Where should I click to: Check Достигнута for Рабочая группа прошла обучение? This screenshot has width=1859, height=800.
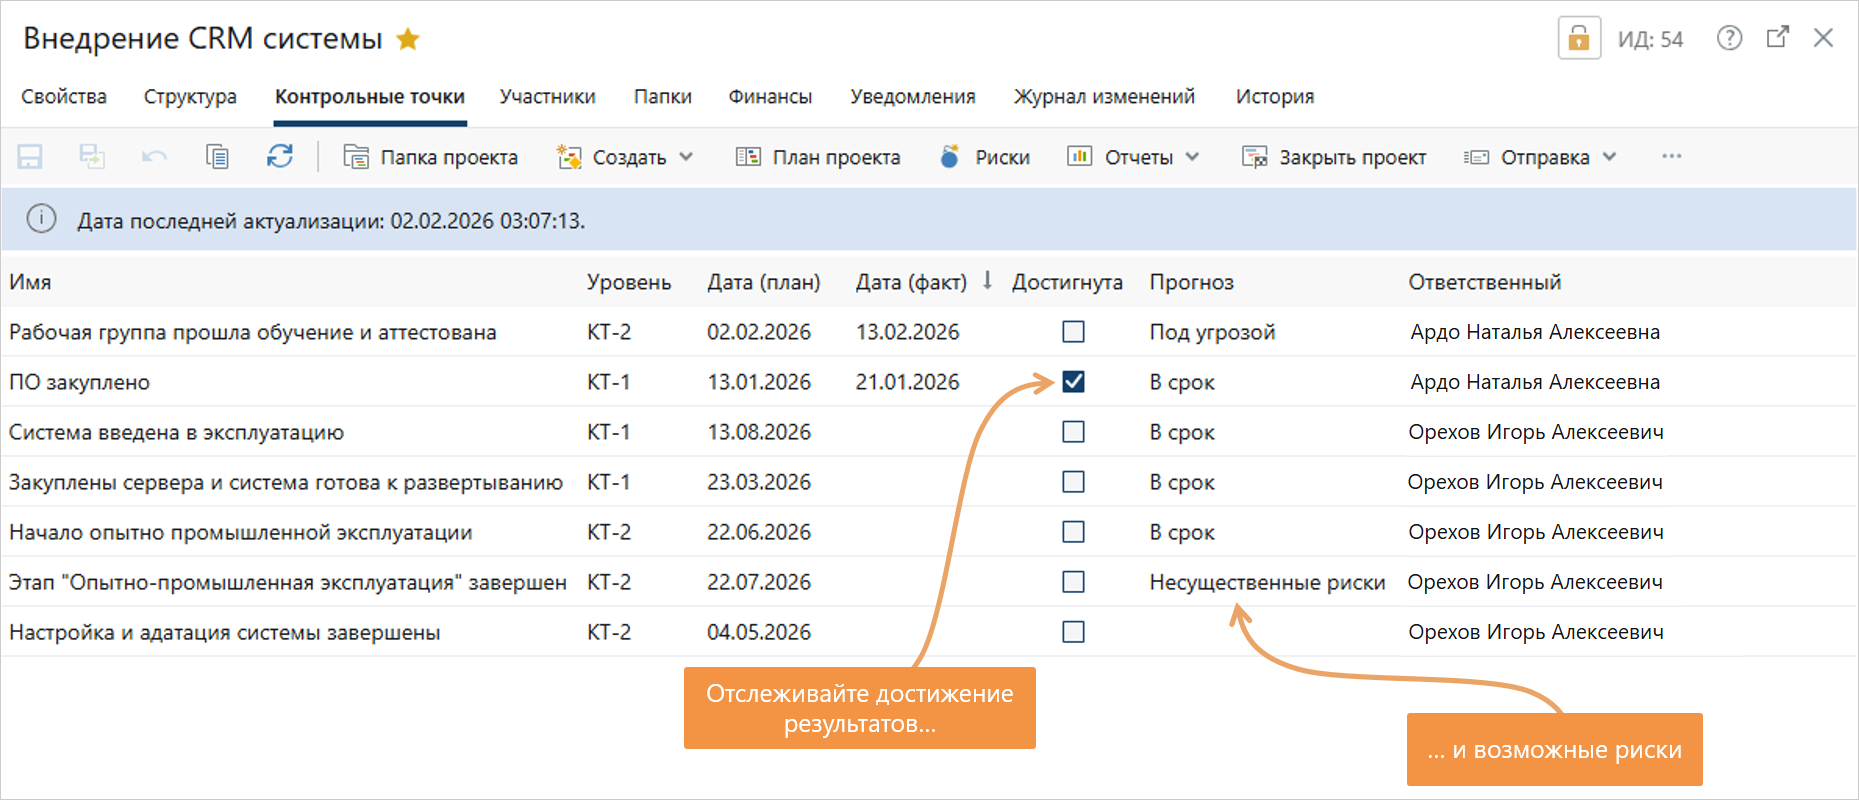coord(1073,332)
